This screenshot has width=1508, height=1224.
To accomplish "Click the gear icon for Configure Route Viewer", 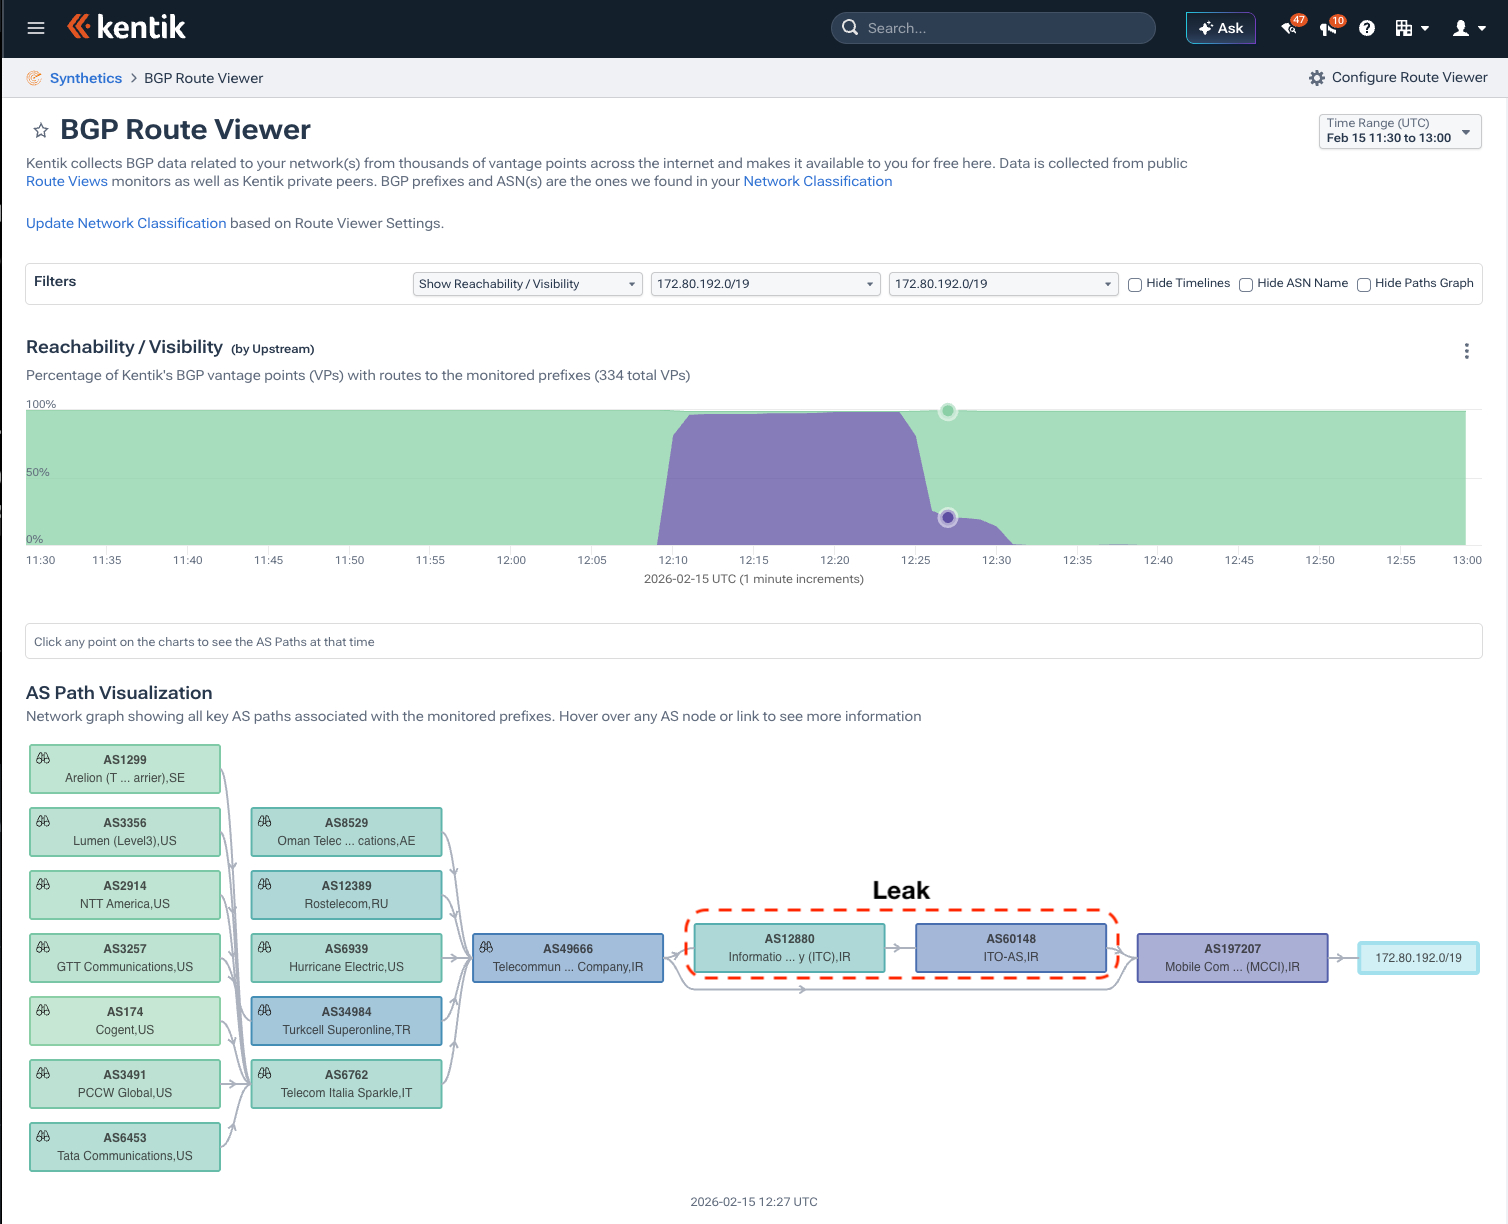I will pyautogui.click(x=1316, y=78).
